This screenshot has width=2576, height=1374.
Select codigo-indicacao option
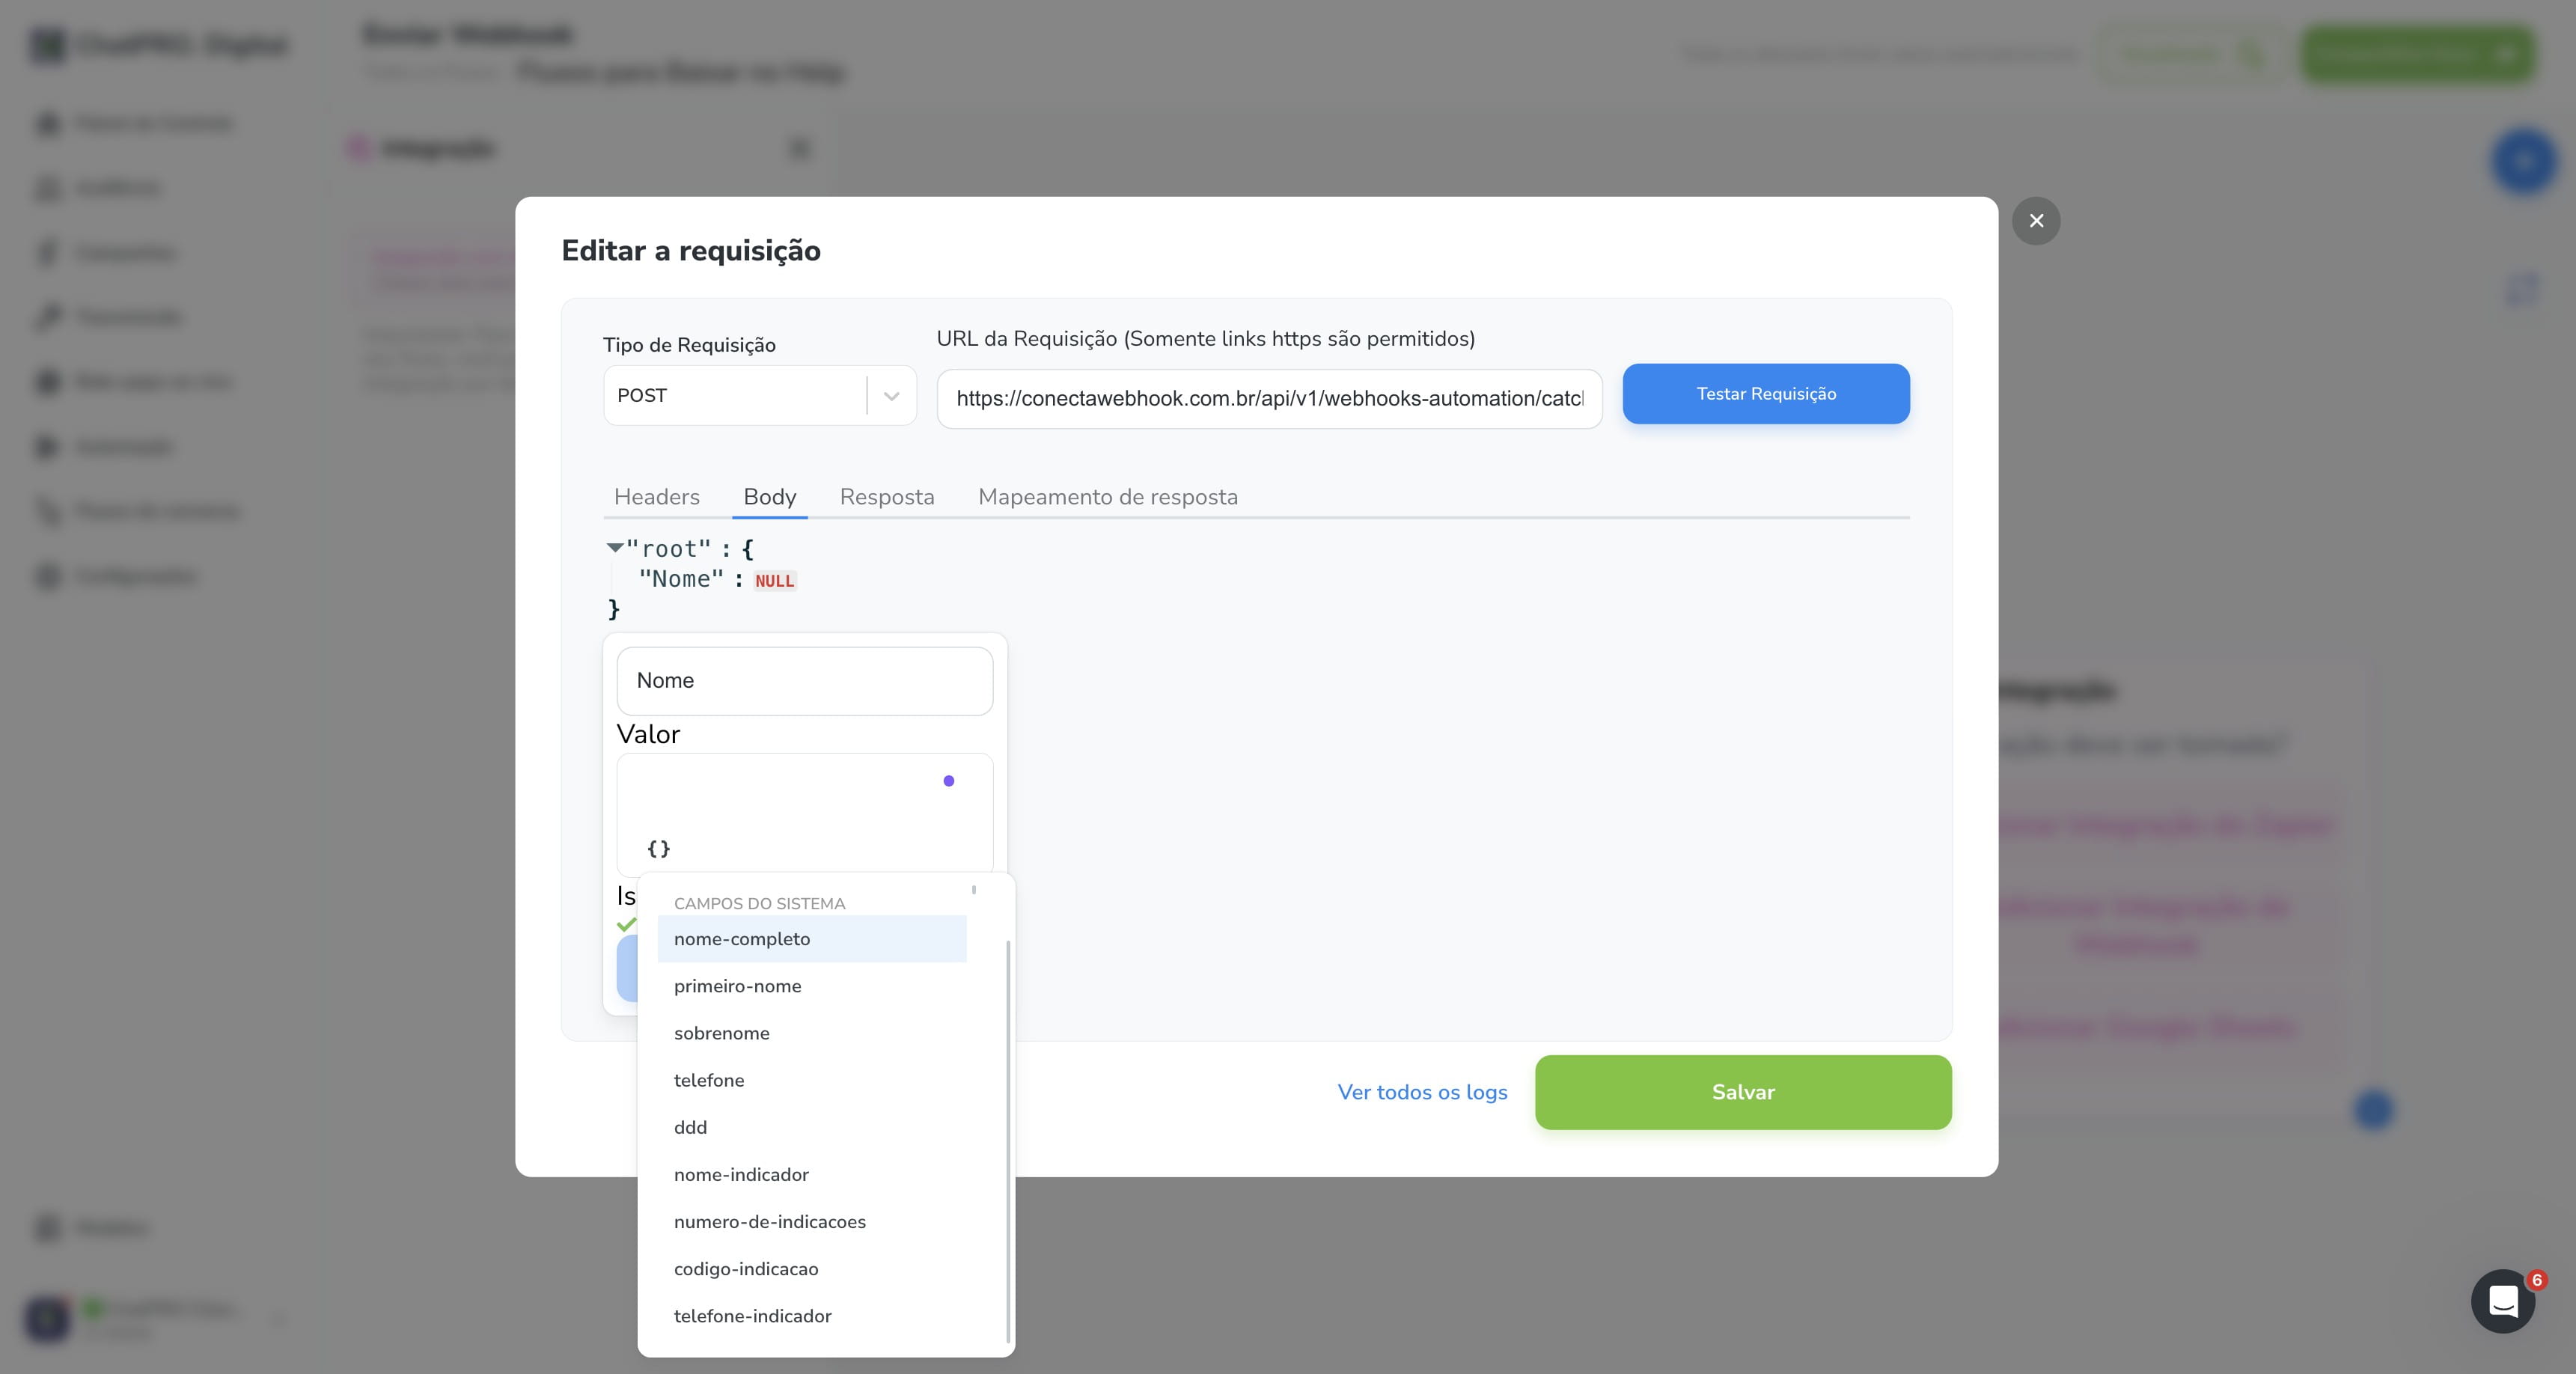pyautogui.click(x=812, y=1269)
